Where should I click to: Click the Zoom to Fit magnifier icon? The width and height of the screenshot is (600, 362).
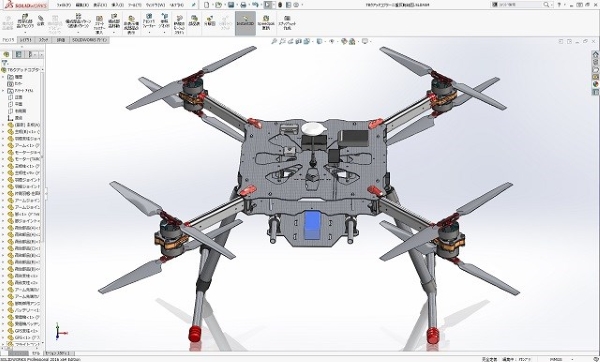(x=274, y=41)
